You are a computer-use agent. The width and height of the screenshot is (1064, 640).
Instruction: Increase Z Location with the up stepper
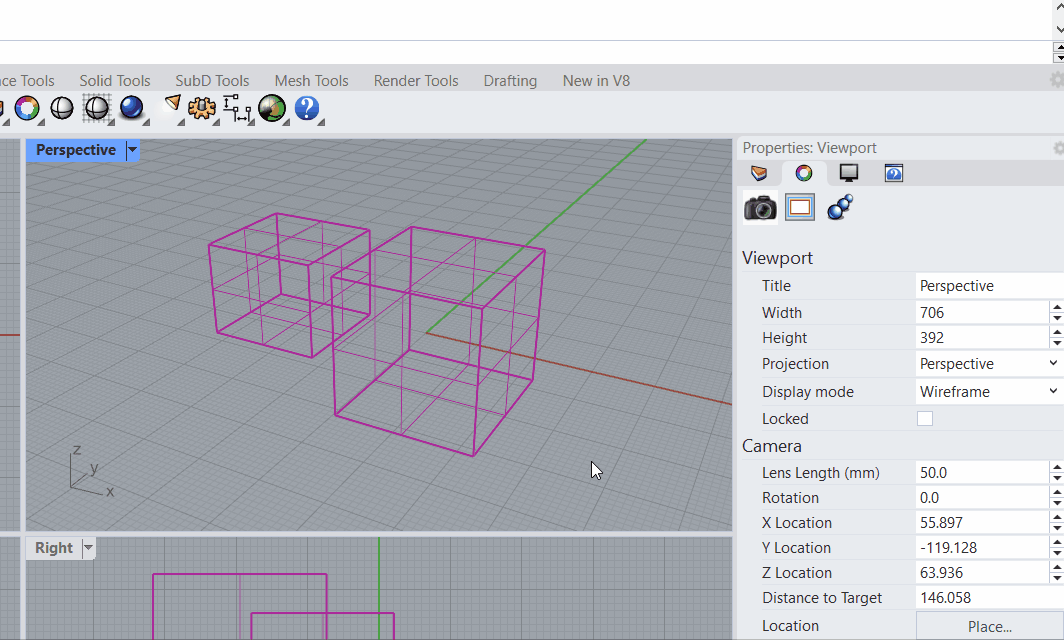coord(1057,568)
